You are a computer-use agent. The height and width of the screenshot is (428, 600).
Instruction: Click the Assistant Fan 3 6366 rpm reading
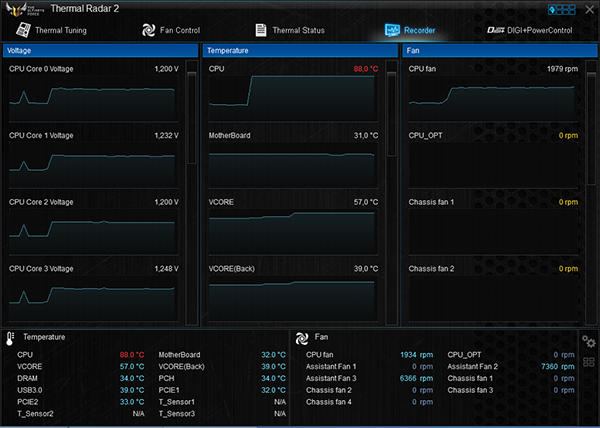(416, 378)
